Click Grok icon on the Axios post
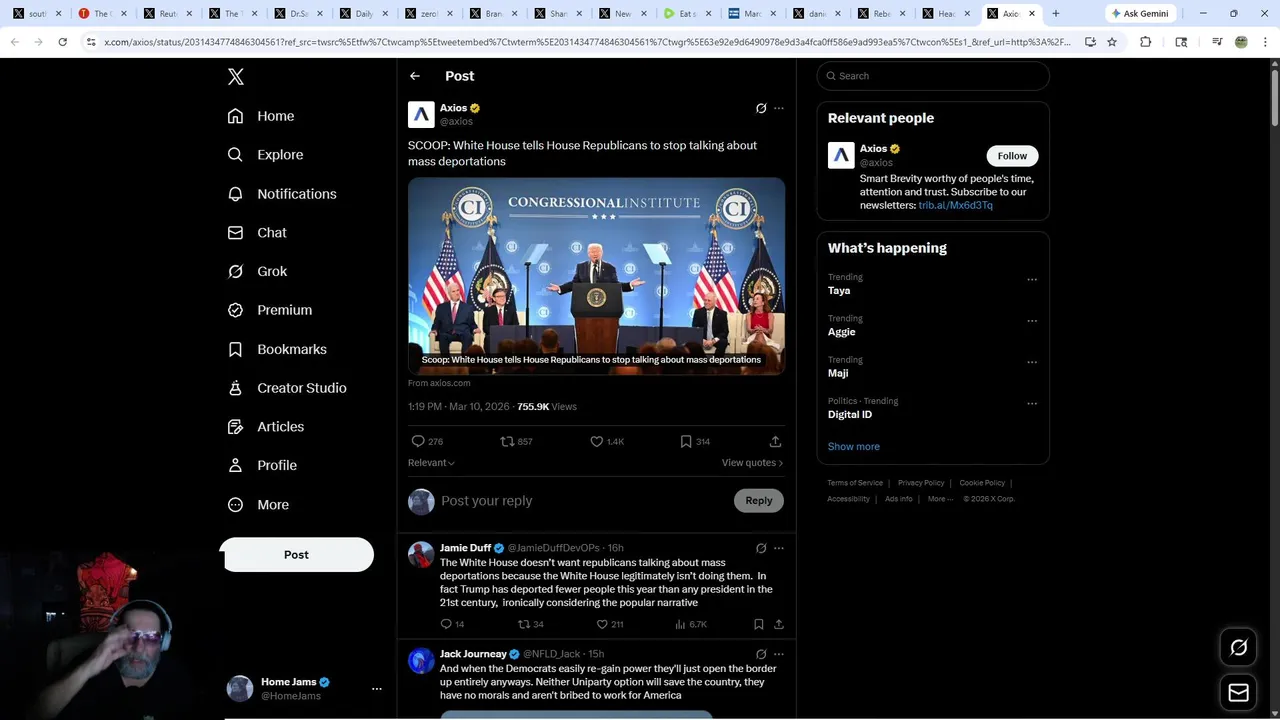1280x720 pixels. point(761,108)
